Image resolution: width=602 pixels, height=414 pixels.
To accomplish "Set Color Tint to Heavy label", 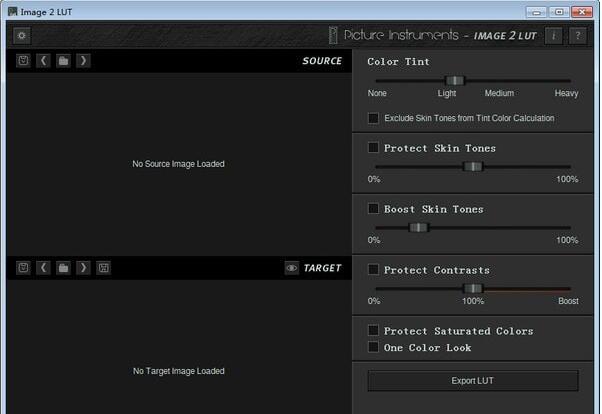I will click(566, 93).
